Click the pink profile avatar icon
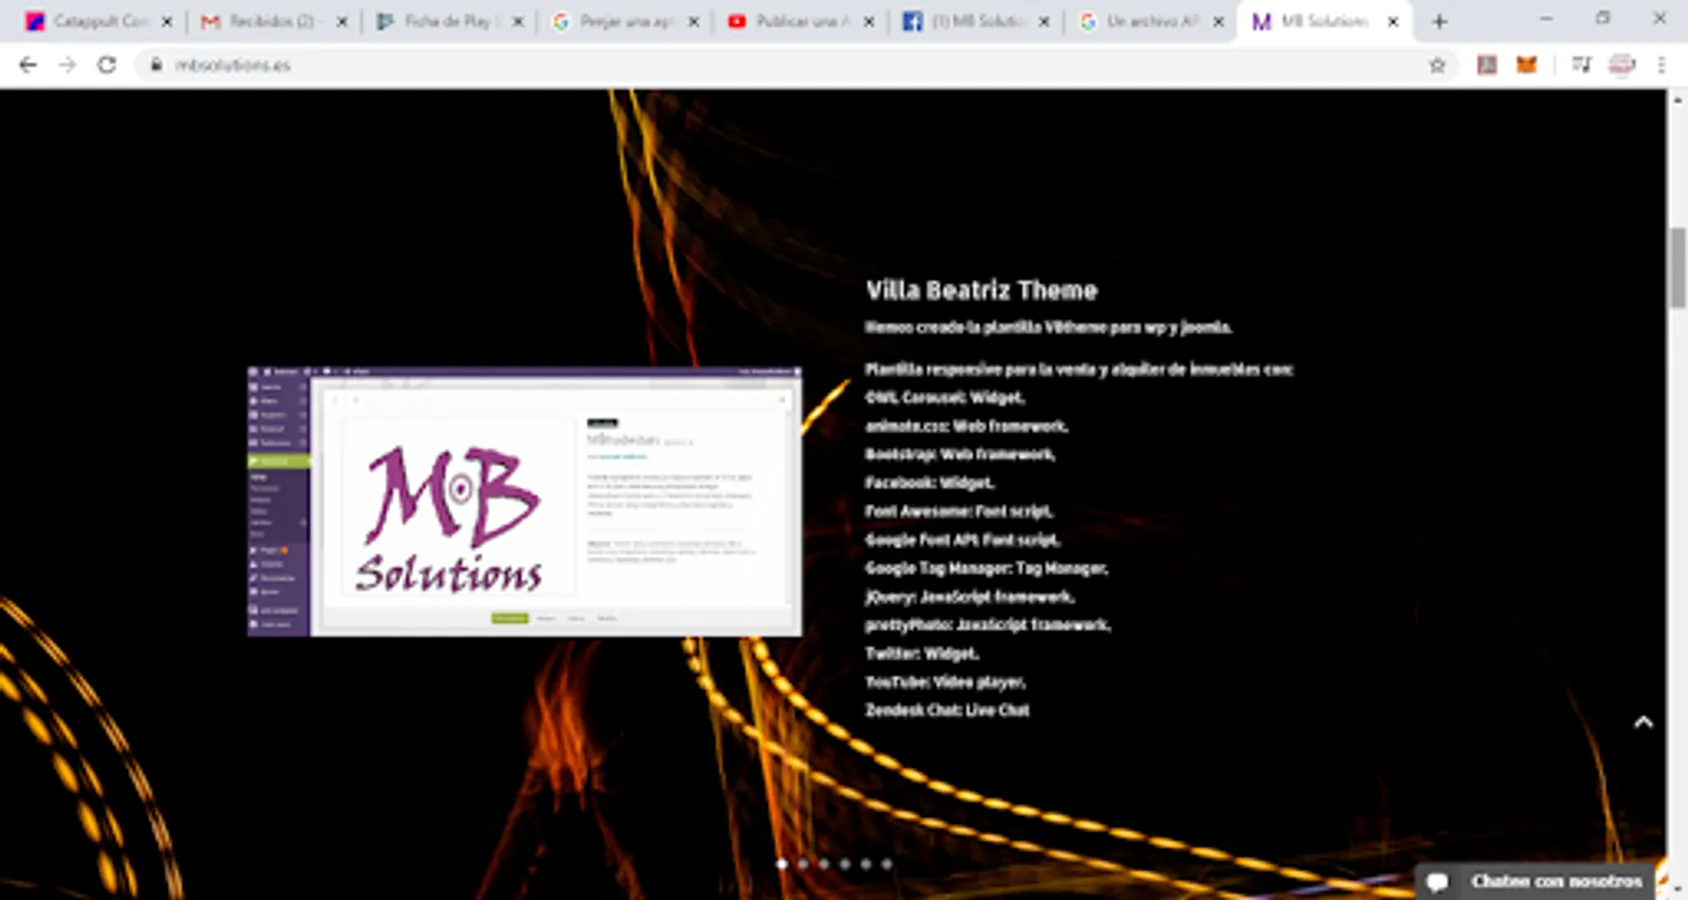 tap(1621, 65)
